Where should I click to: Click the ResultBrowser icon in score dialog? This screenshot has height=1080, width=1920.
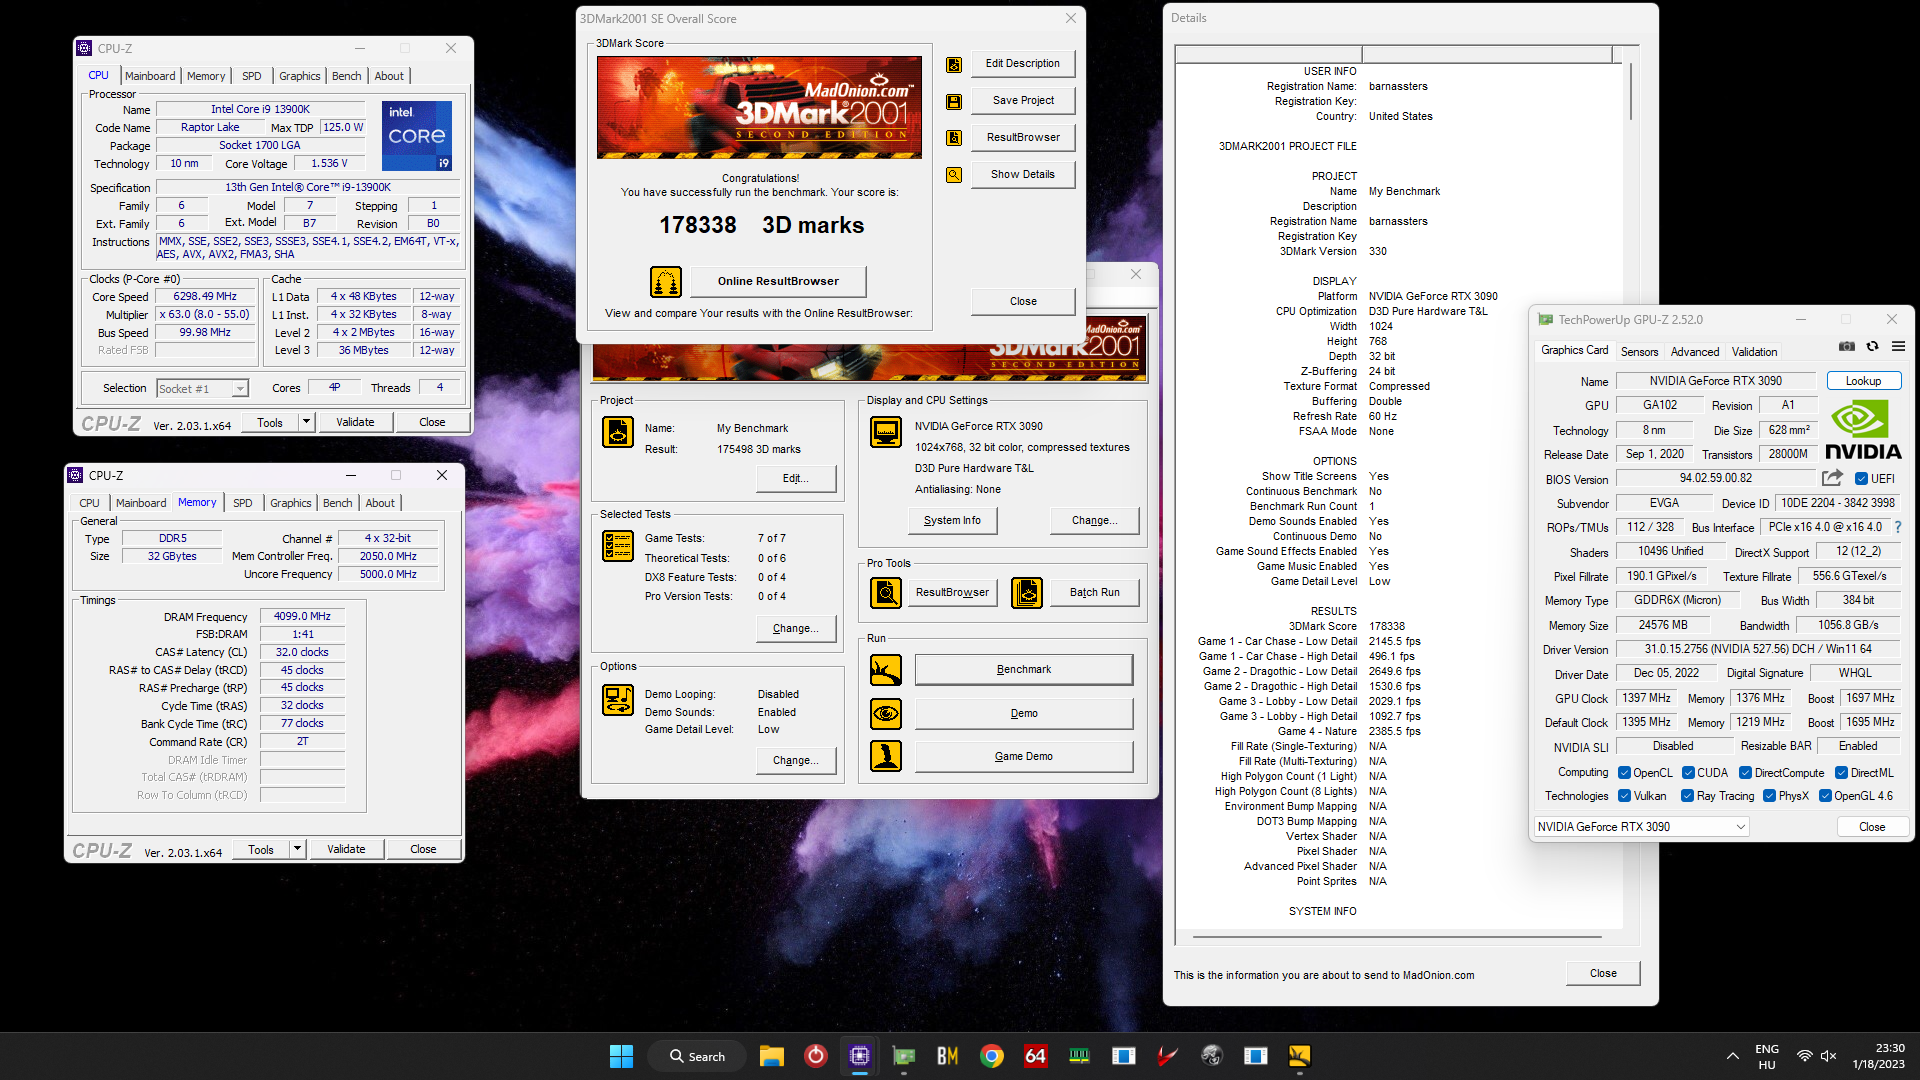954,138
